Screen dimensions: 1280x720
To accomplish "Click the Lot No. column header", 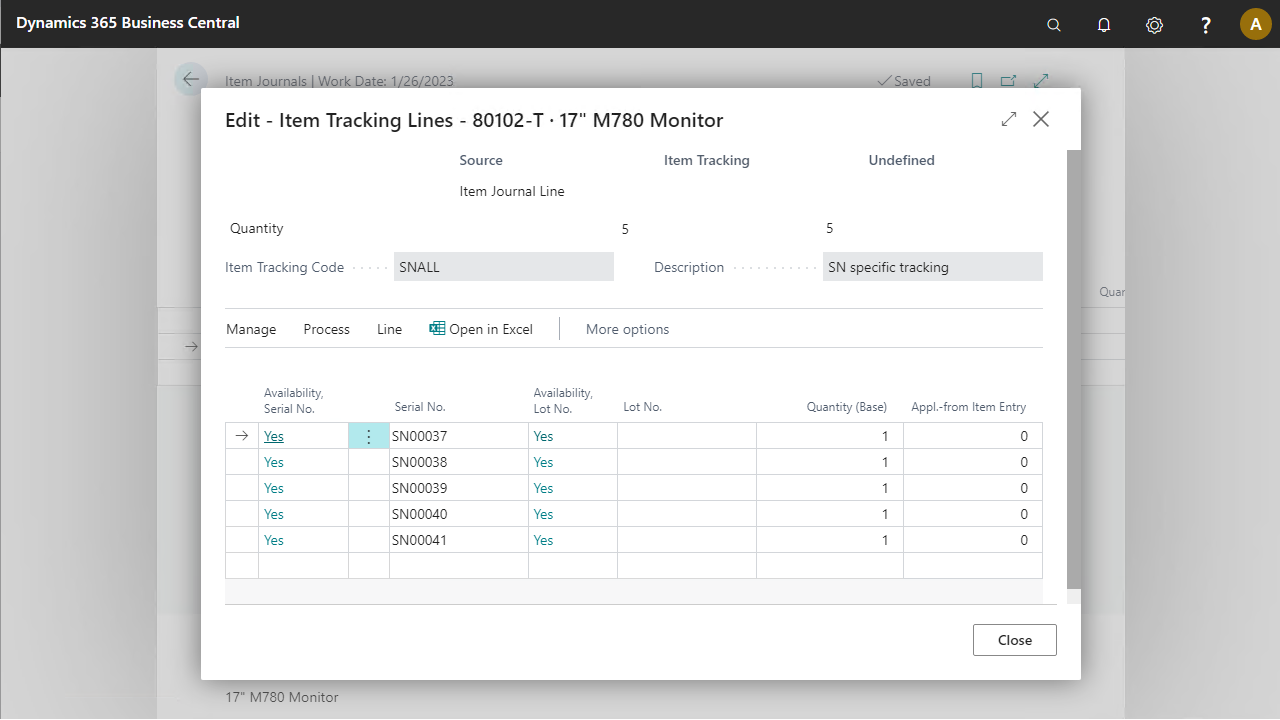I will tap(643, 407).
